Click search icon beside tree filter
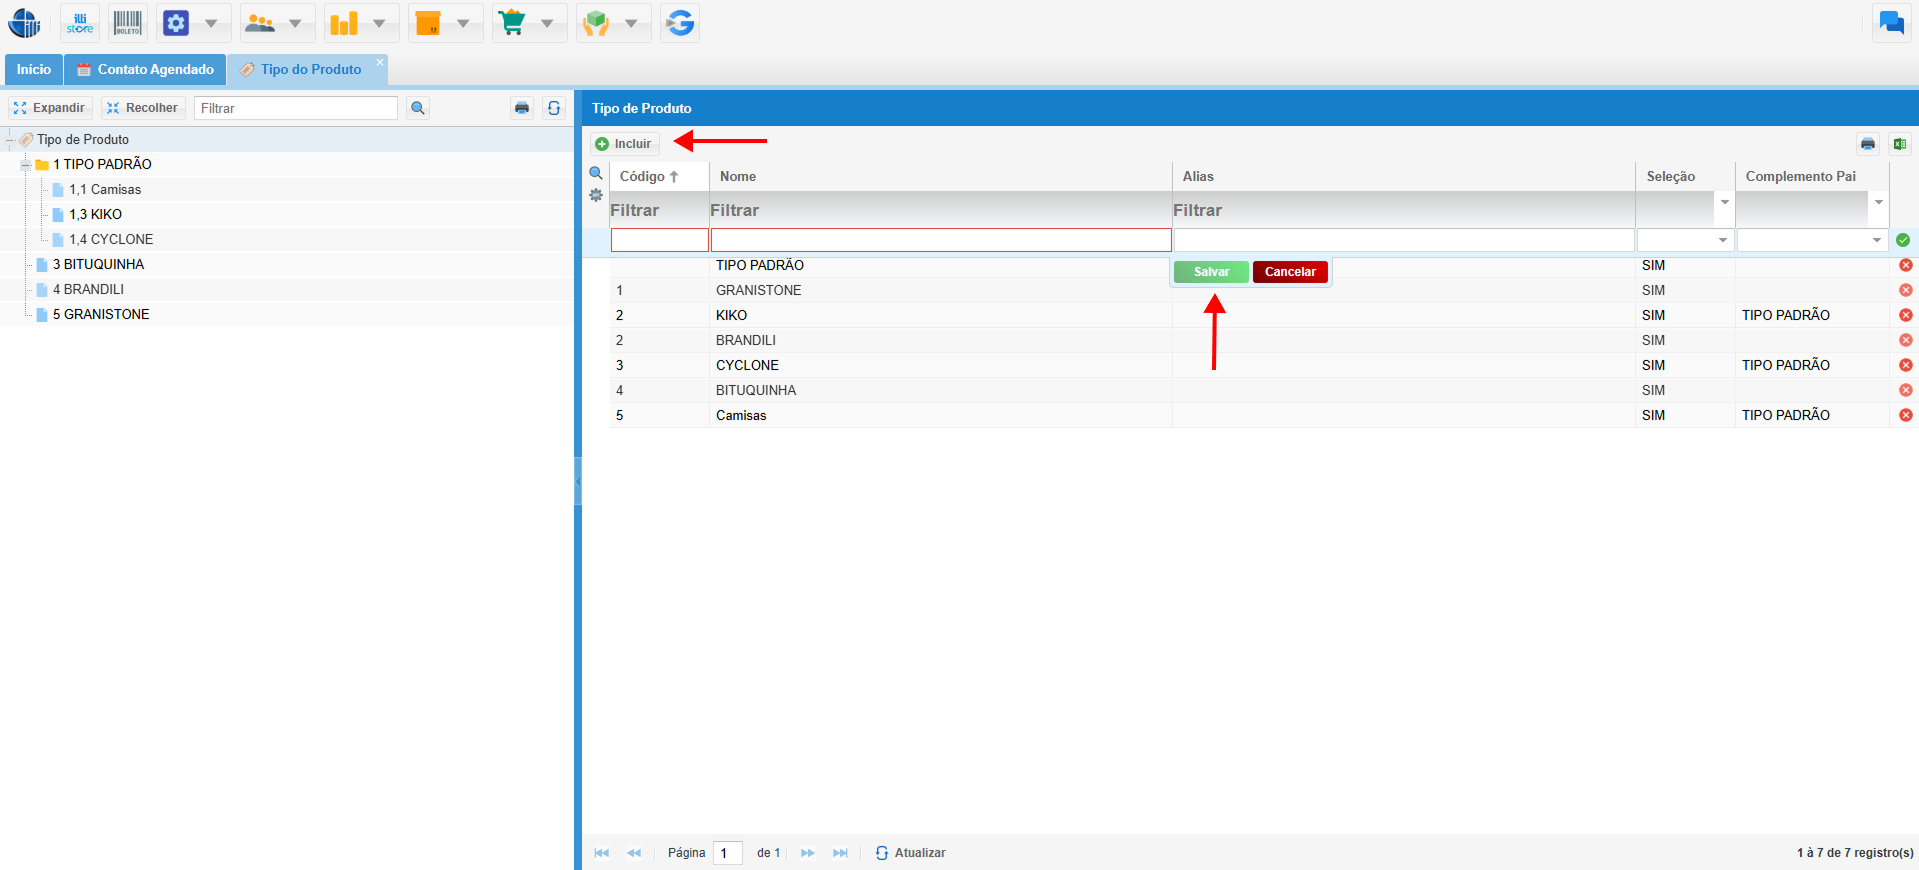 (418, 108)
